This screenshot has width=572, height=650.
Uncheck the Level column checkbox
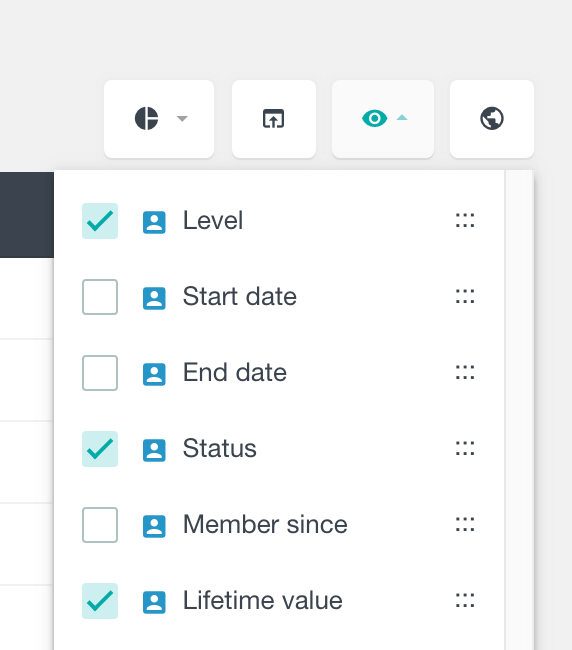[100, 221]
